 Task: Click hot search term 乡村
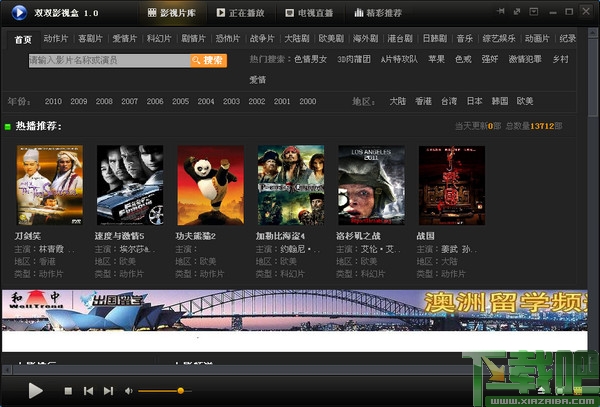click(560, 59)
